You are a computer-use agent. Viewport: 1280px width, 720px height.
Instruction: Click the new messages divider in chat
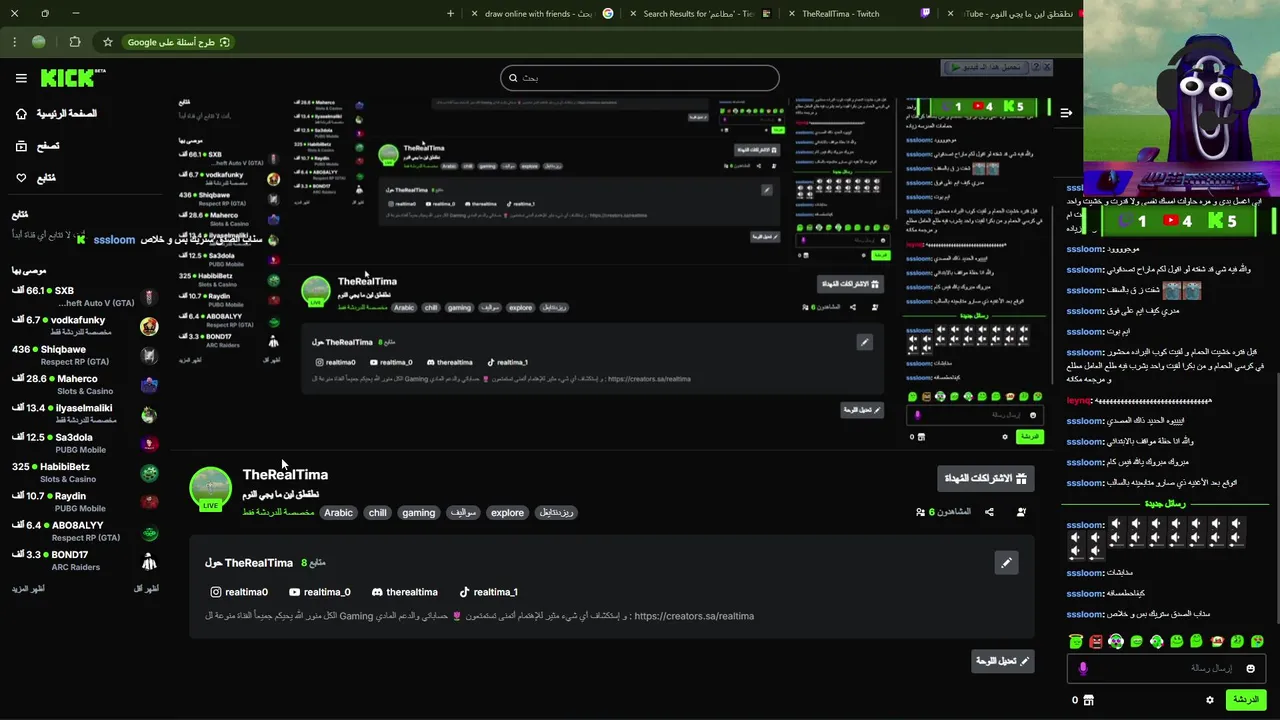(1164, 504)
